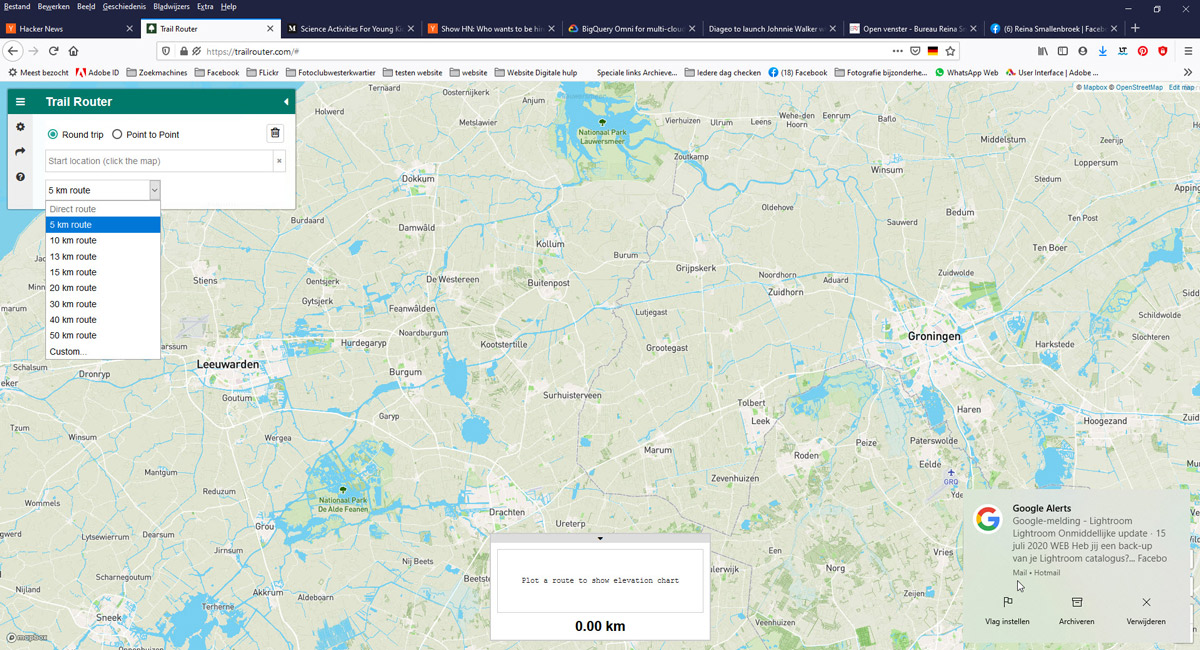Choose the Custom... route option
The width and height of the screenshot is (1200, 650).
coord(103,351)
